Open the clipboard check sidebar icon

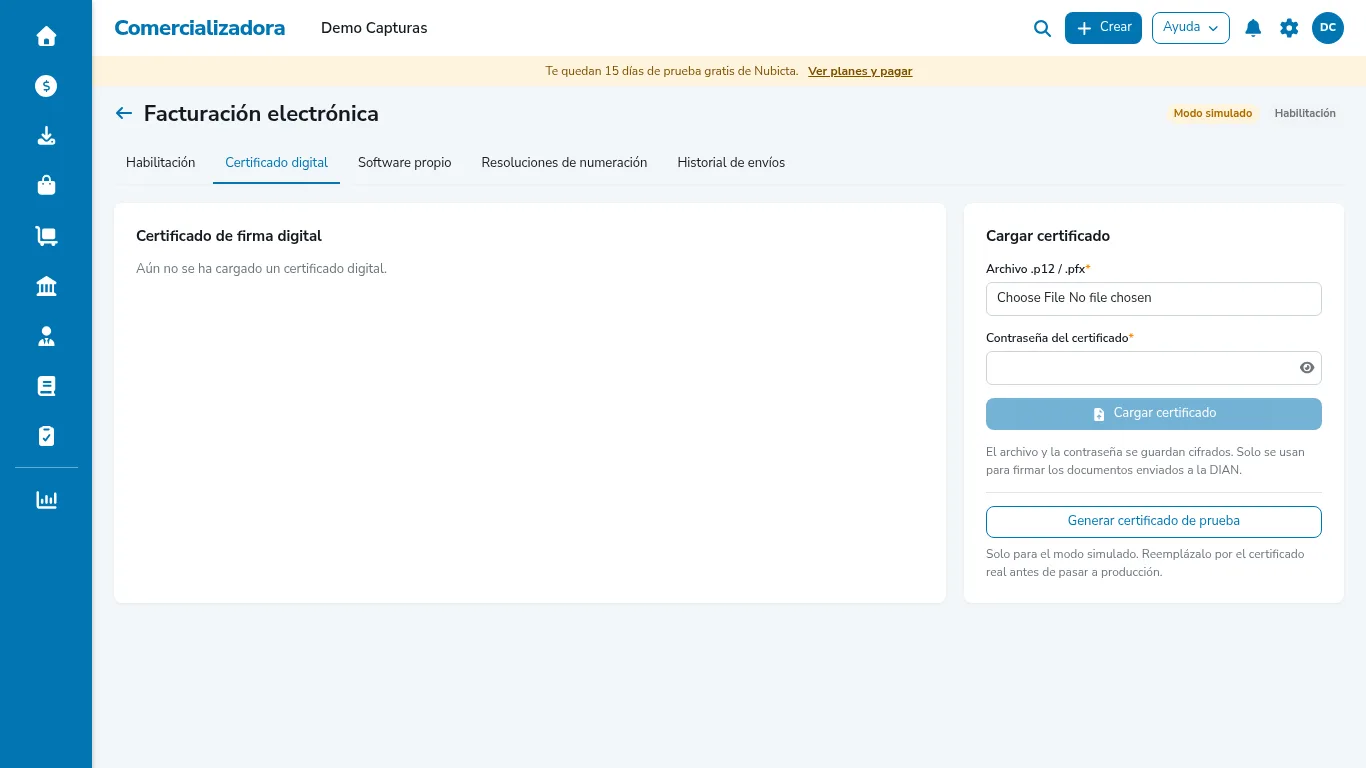[46, 436]
